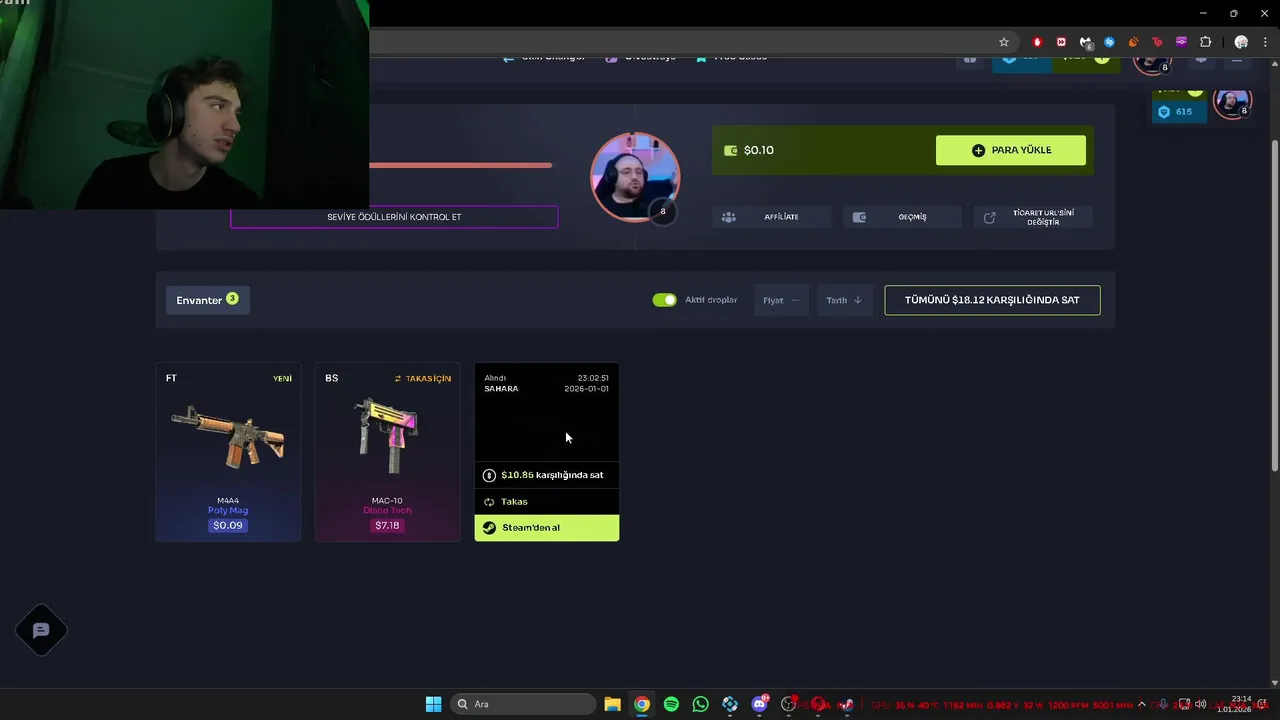Select the MAC-10 Disco Tech item card

pos(388,452)
